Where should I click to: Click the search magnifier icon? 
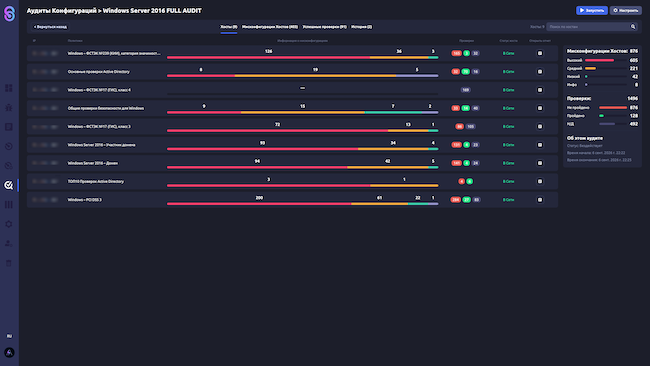(x=633, y=27)
